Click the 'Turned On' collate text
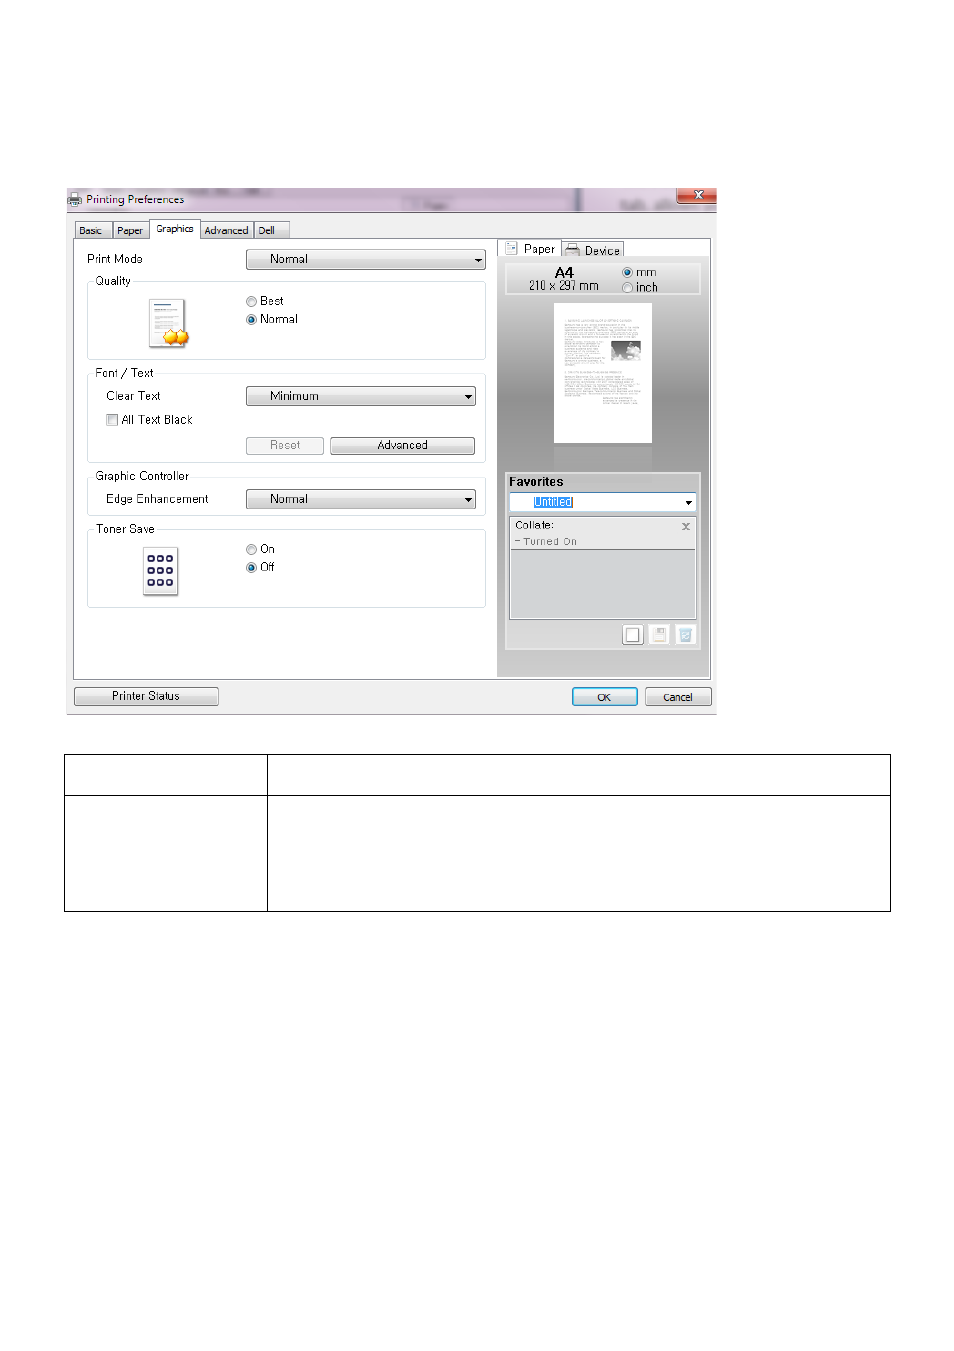Image resolution: width=954 pixels, height=1351 pixels. pyautogui.click(x=546, y=541)
